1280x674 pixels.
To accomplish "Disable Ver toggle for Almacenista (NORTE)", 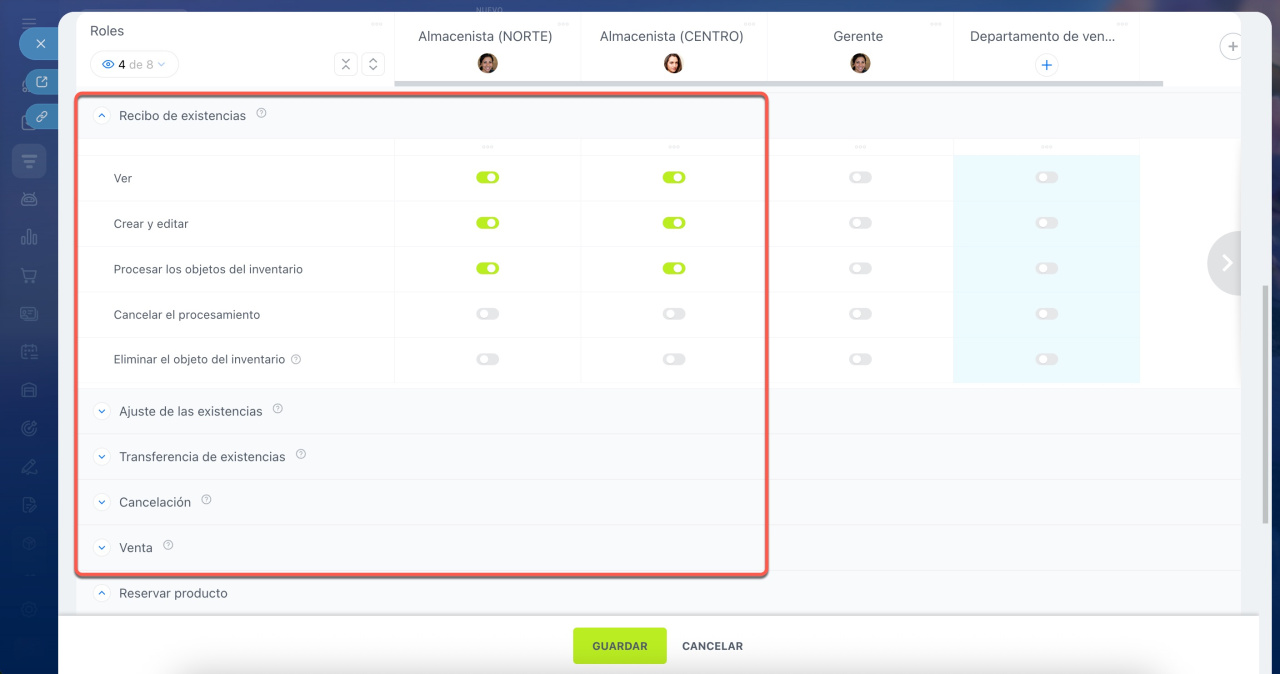I will click(x=487, y=178).
